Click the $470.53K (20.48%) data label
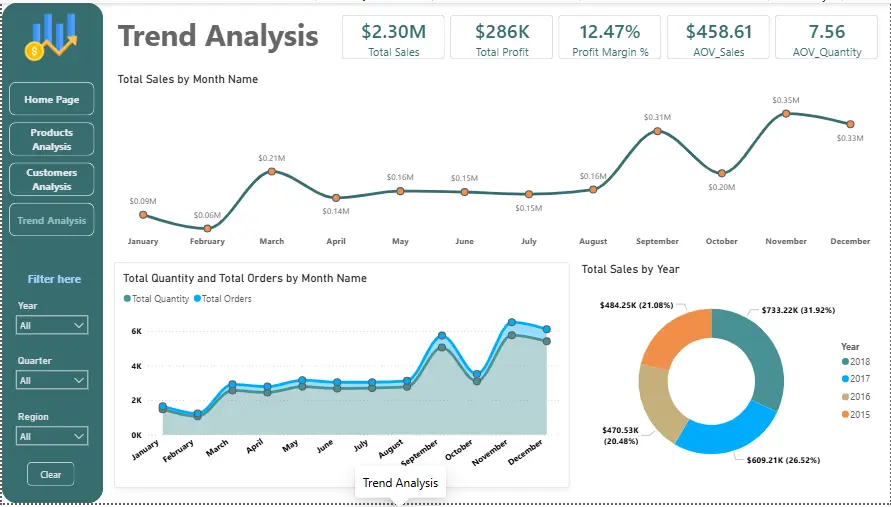Screen dimensions: 891x507 (621, 435)
